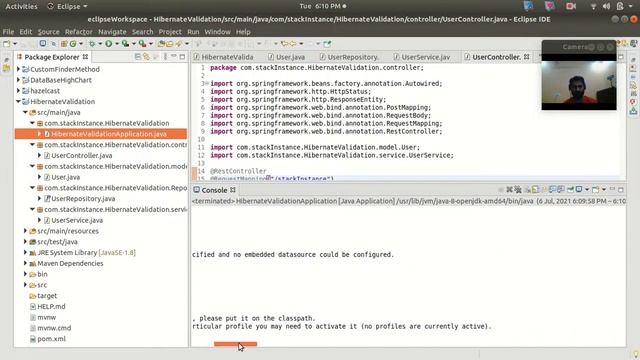The image size is (640, 360).
Task: Click the Console horizontal scrollbar thumb
Action: (x=236, y=344)
